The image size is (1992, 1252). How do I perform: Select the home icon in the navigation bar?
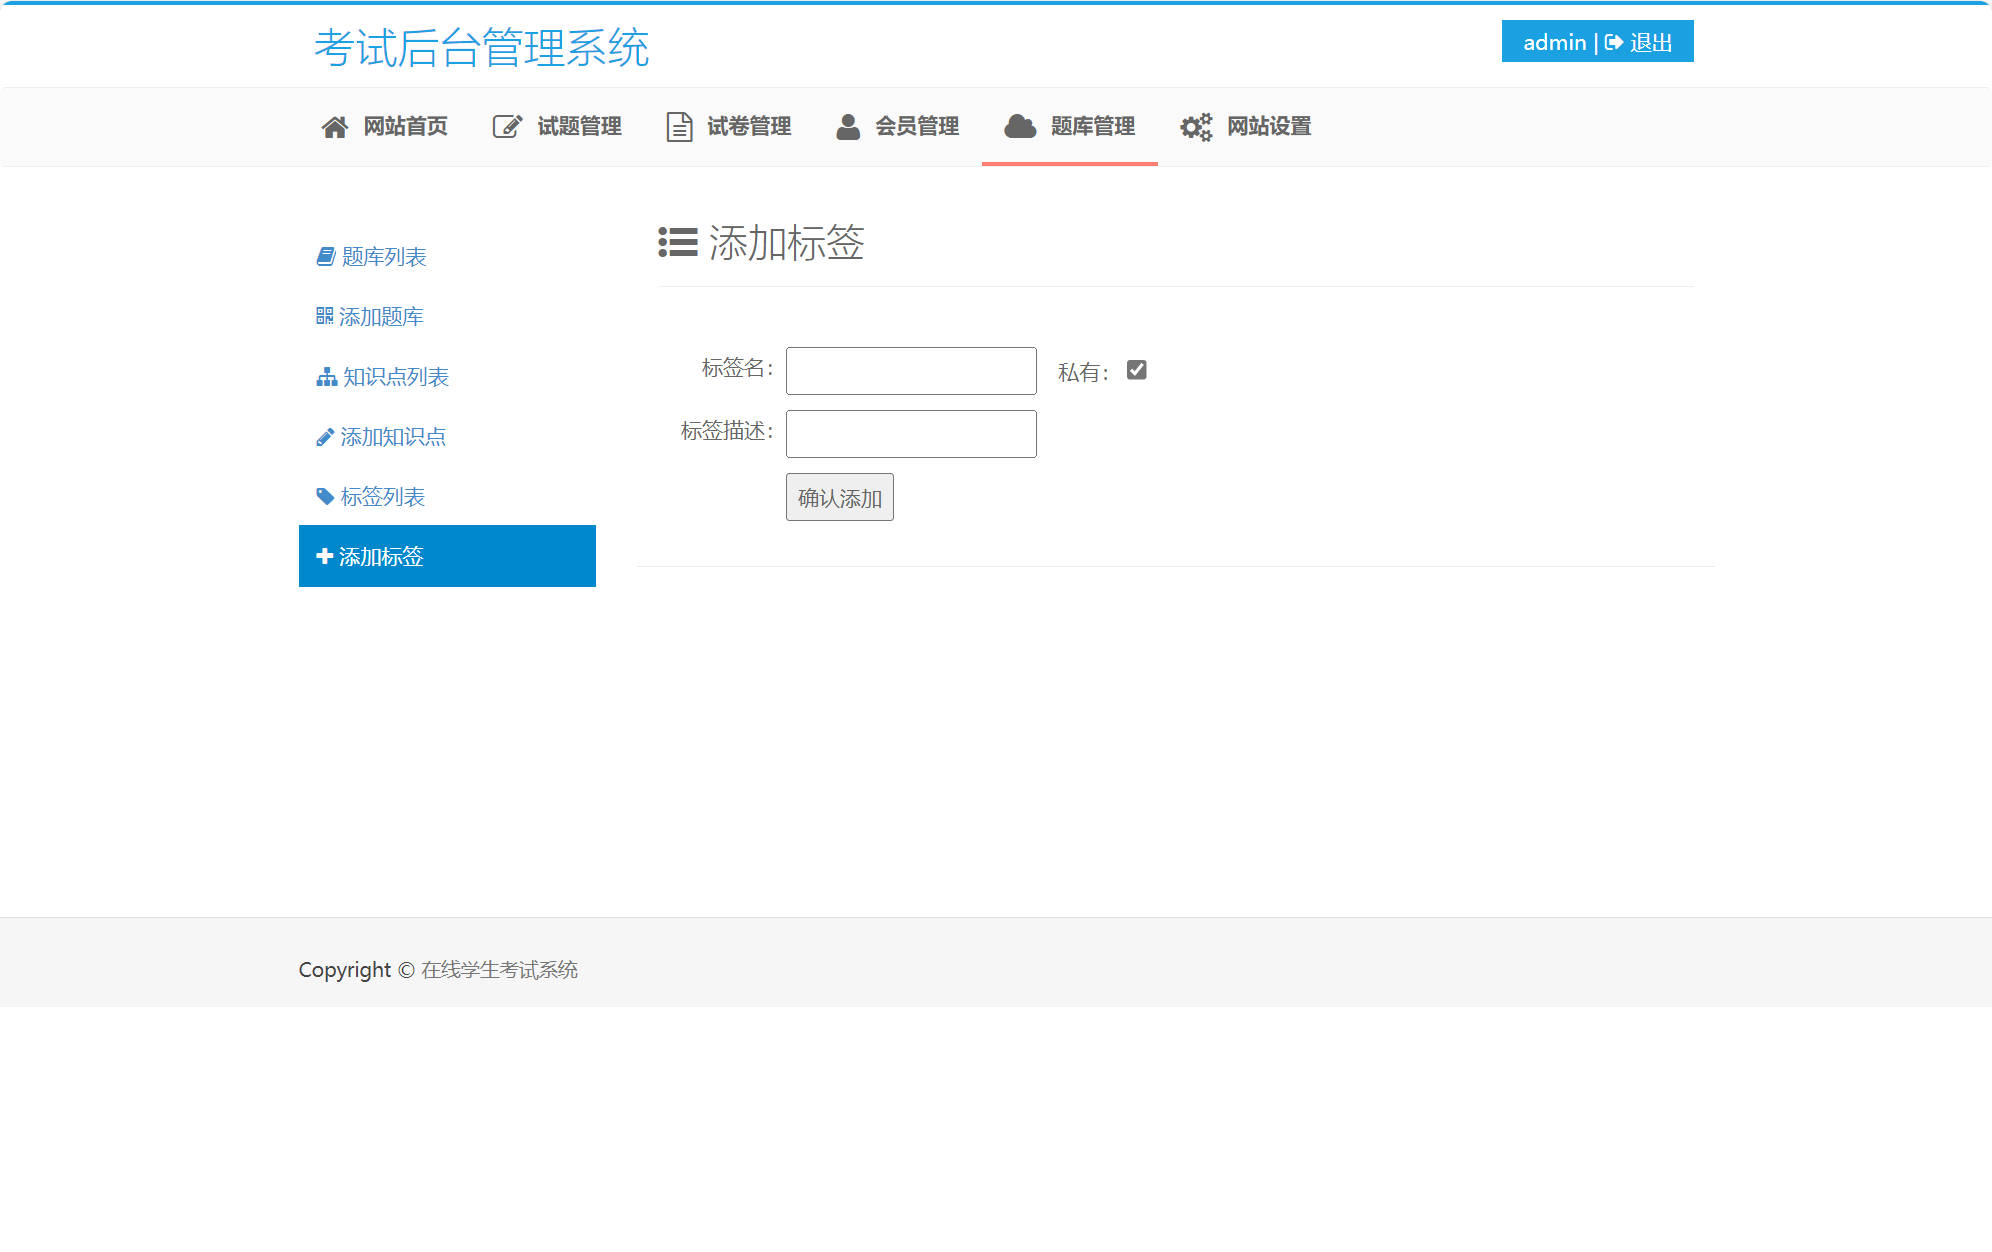pyautogui.click(x=334, y=126)
